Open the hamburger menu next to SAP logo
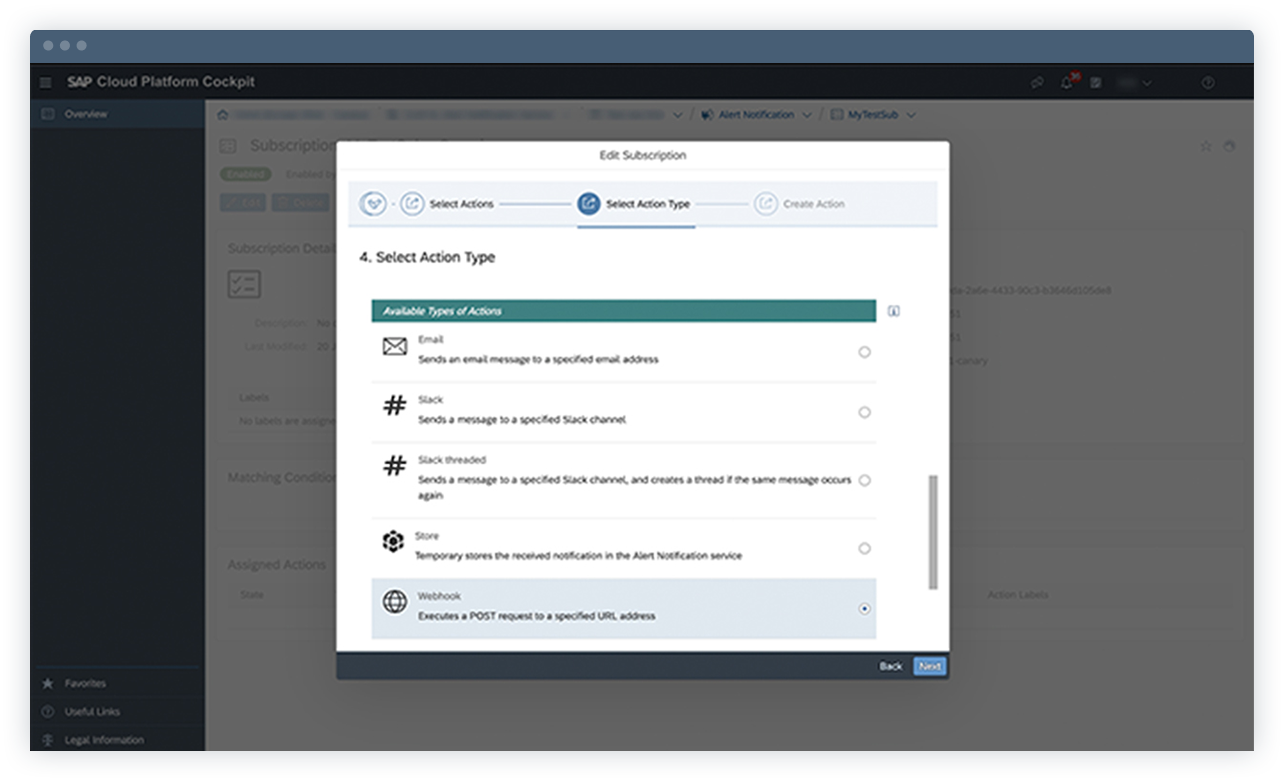The width and height of the screenshot is (1284, 780). pos(45,82)
